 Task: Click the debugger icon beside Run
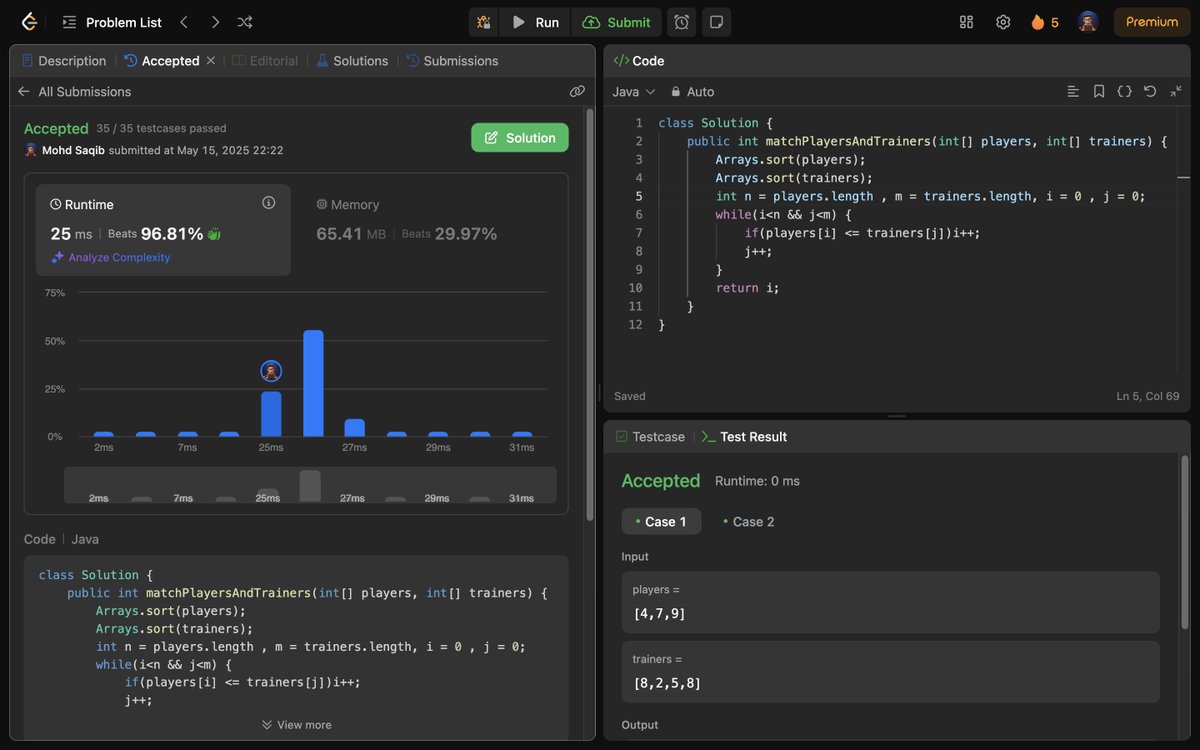484,22
